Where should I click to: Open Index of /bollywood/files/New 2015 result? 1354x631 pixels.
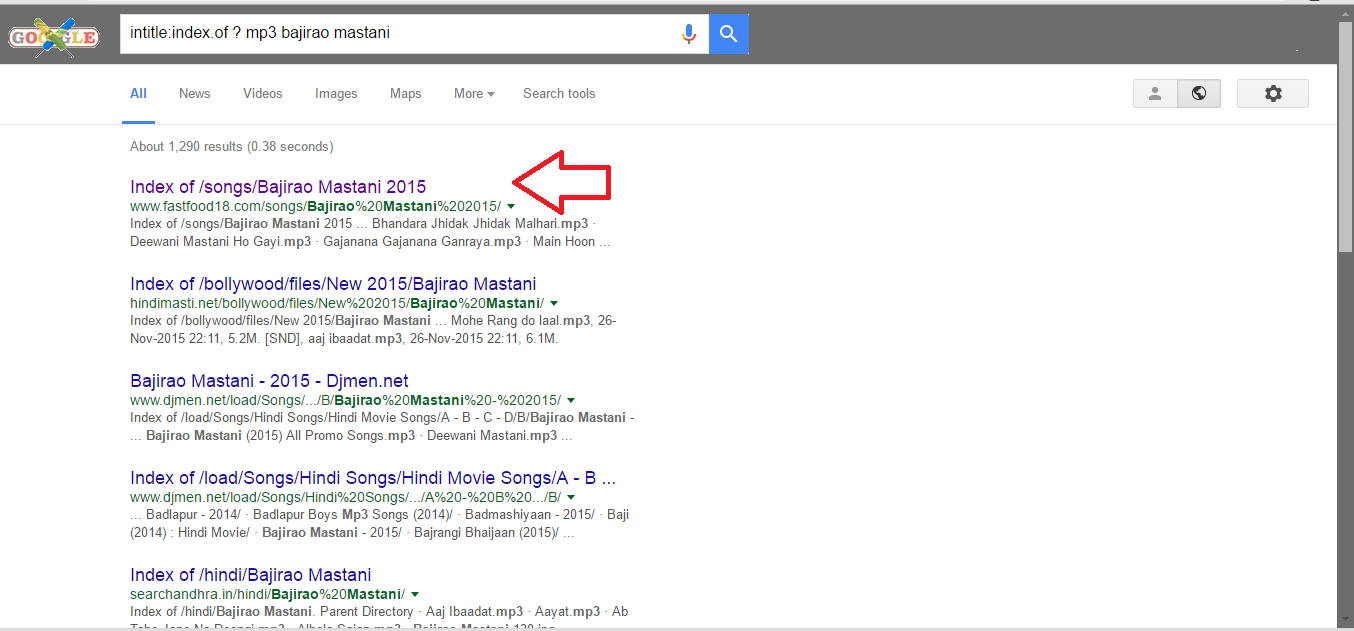pos(333,283)
